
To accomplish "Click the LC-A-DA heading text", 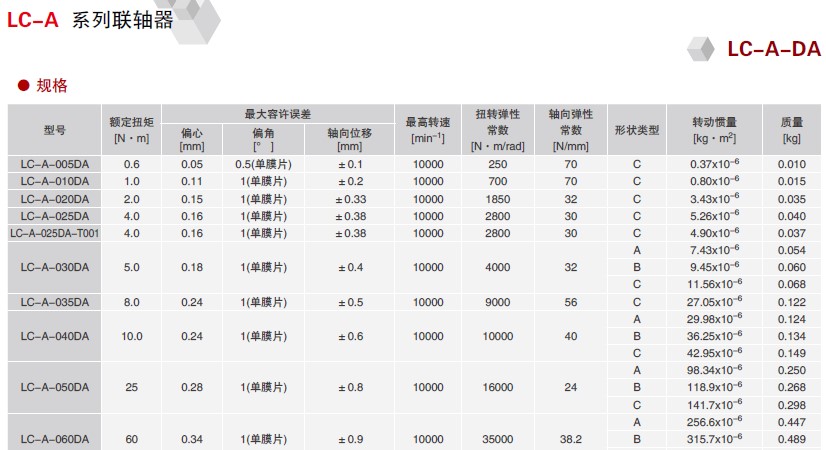I will [x=773, y=50].
